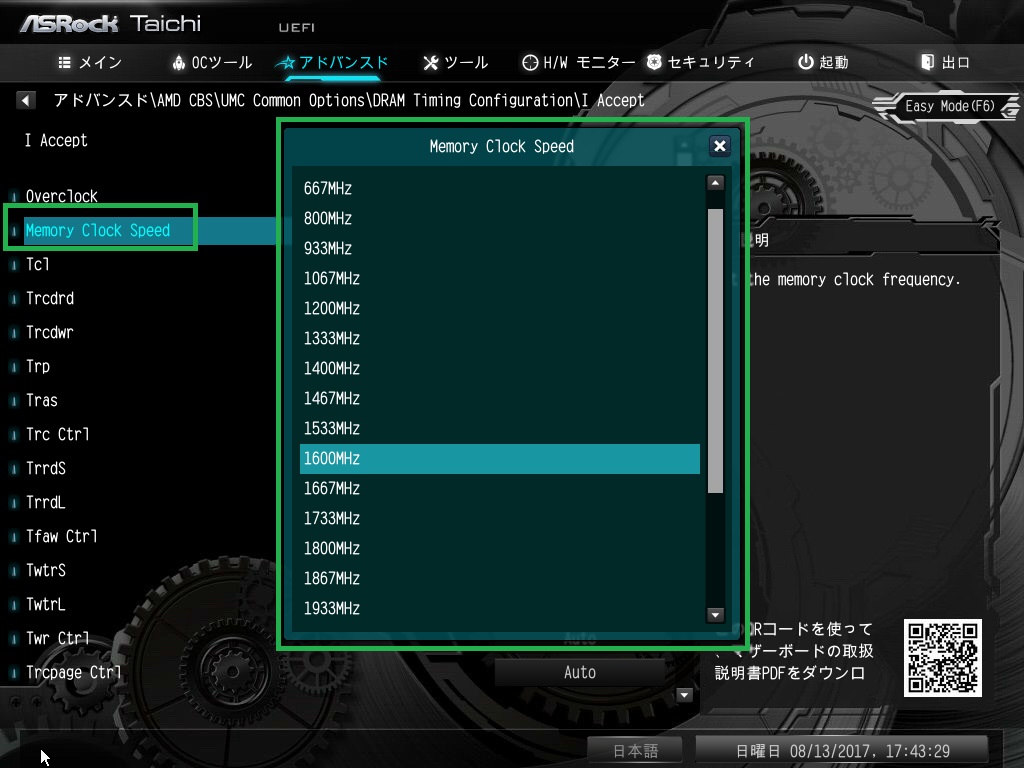Open the Auto value dropdown for Trcpage Ctrl

click(x=580, y=672)
